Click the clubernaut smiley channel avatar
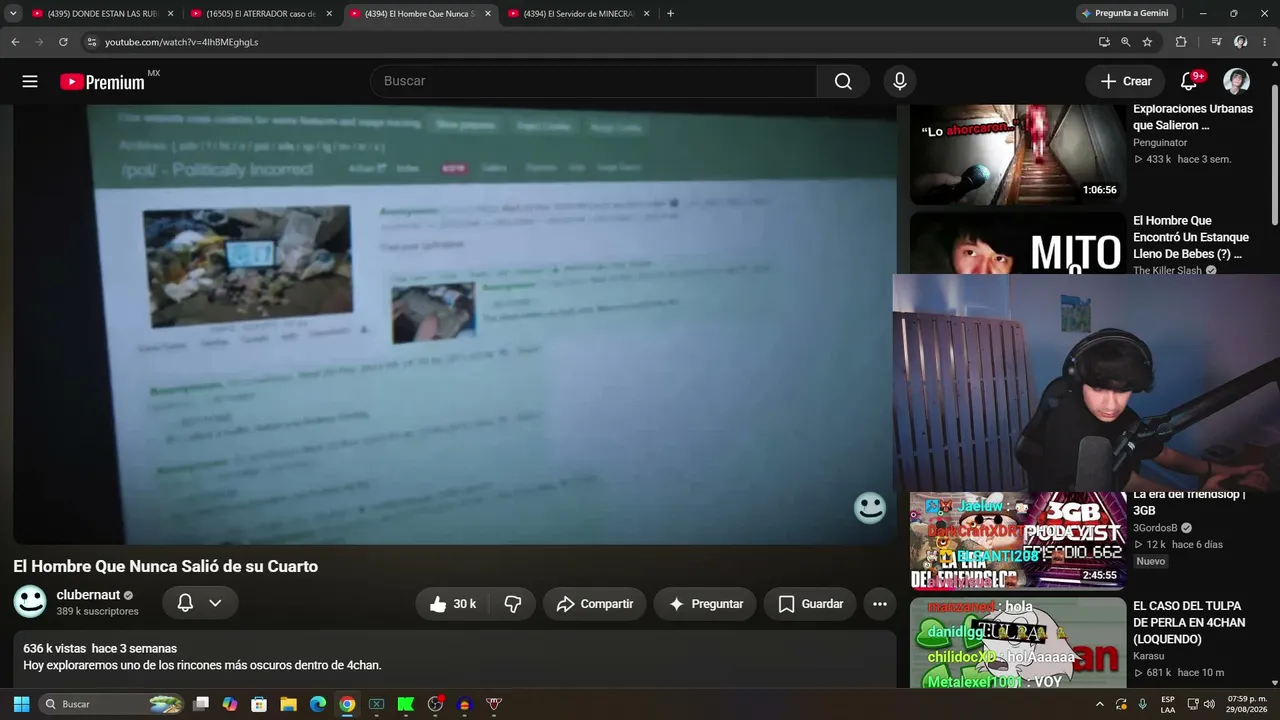 coord(30,602)
